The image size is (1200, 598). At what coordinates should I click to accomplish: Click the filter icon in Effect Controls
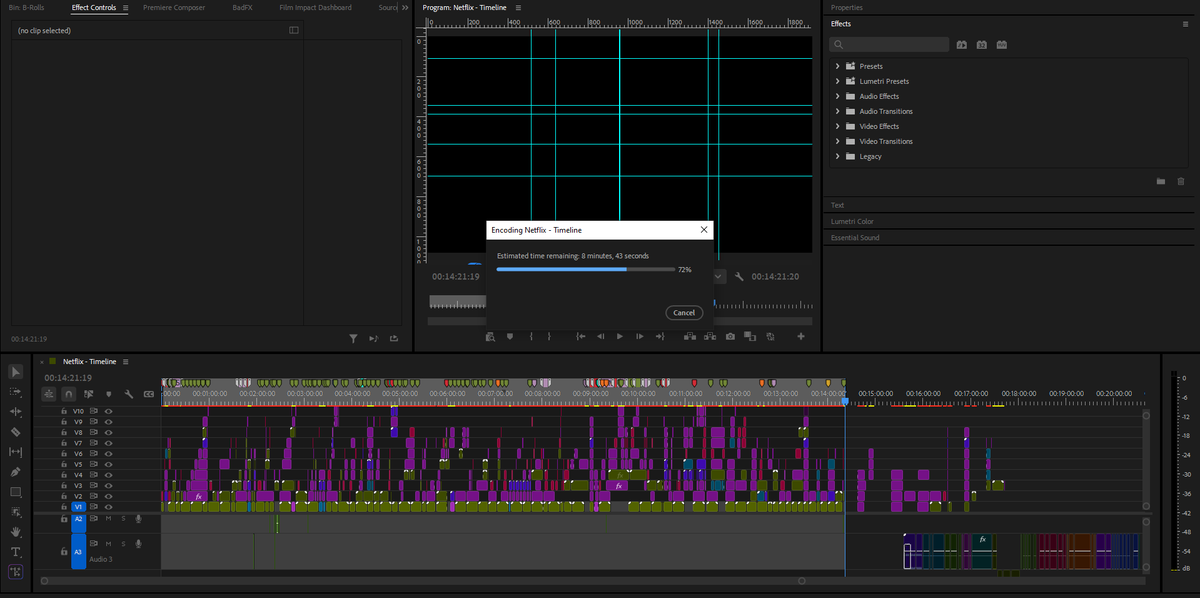point(353,339)
